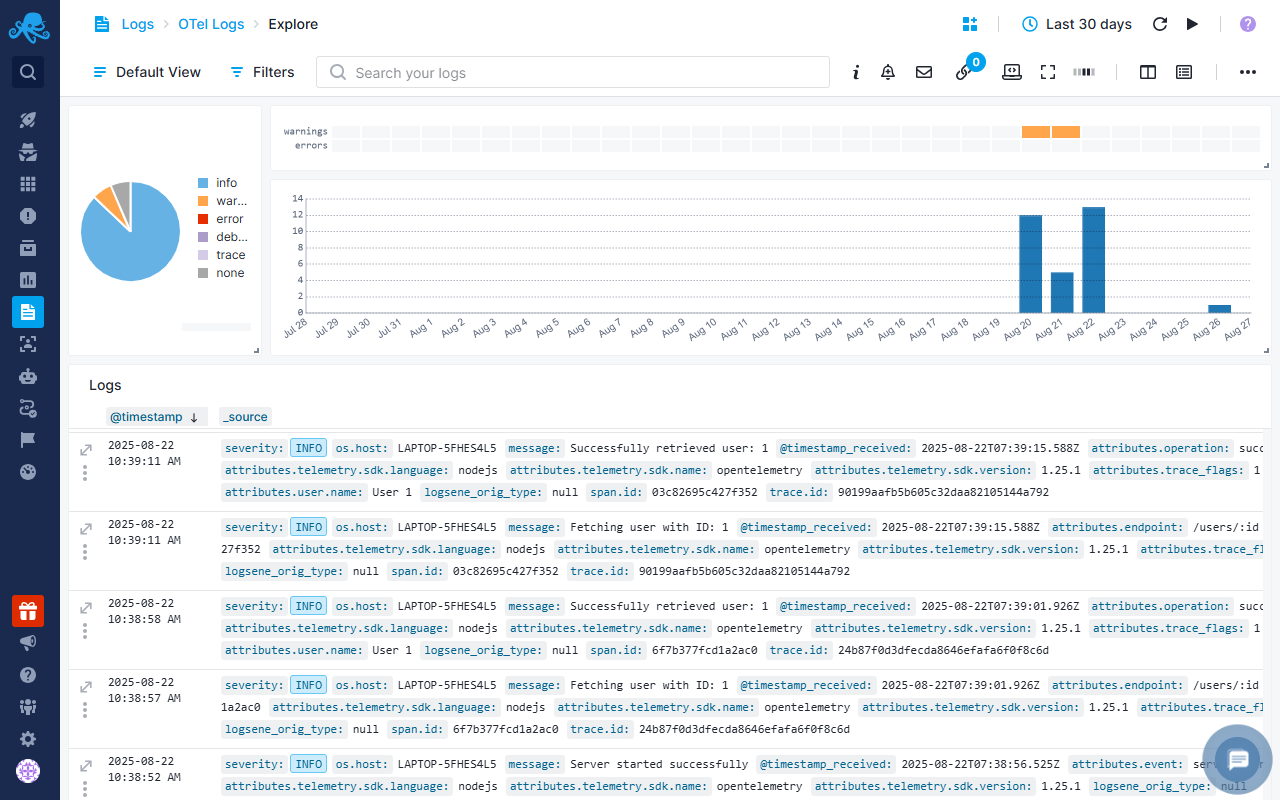This screenshot has width=1280, height=800.
Task: Click the Default View button
Action: pos(147,72)
